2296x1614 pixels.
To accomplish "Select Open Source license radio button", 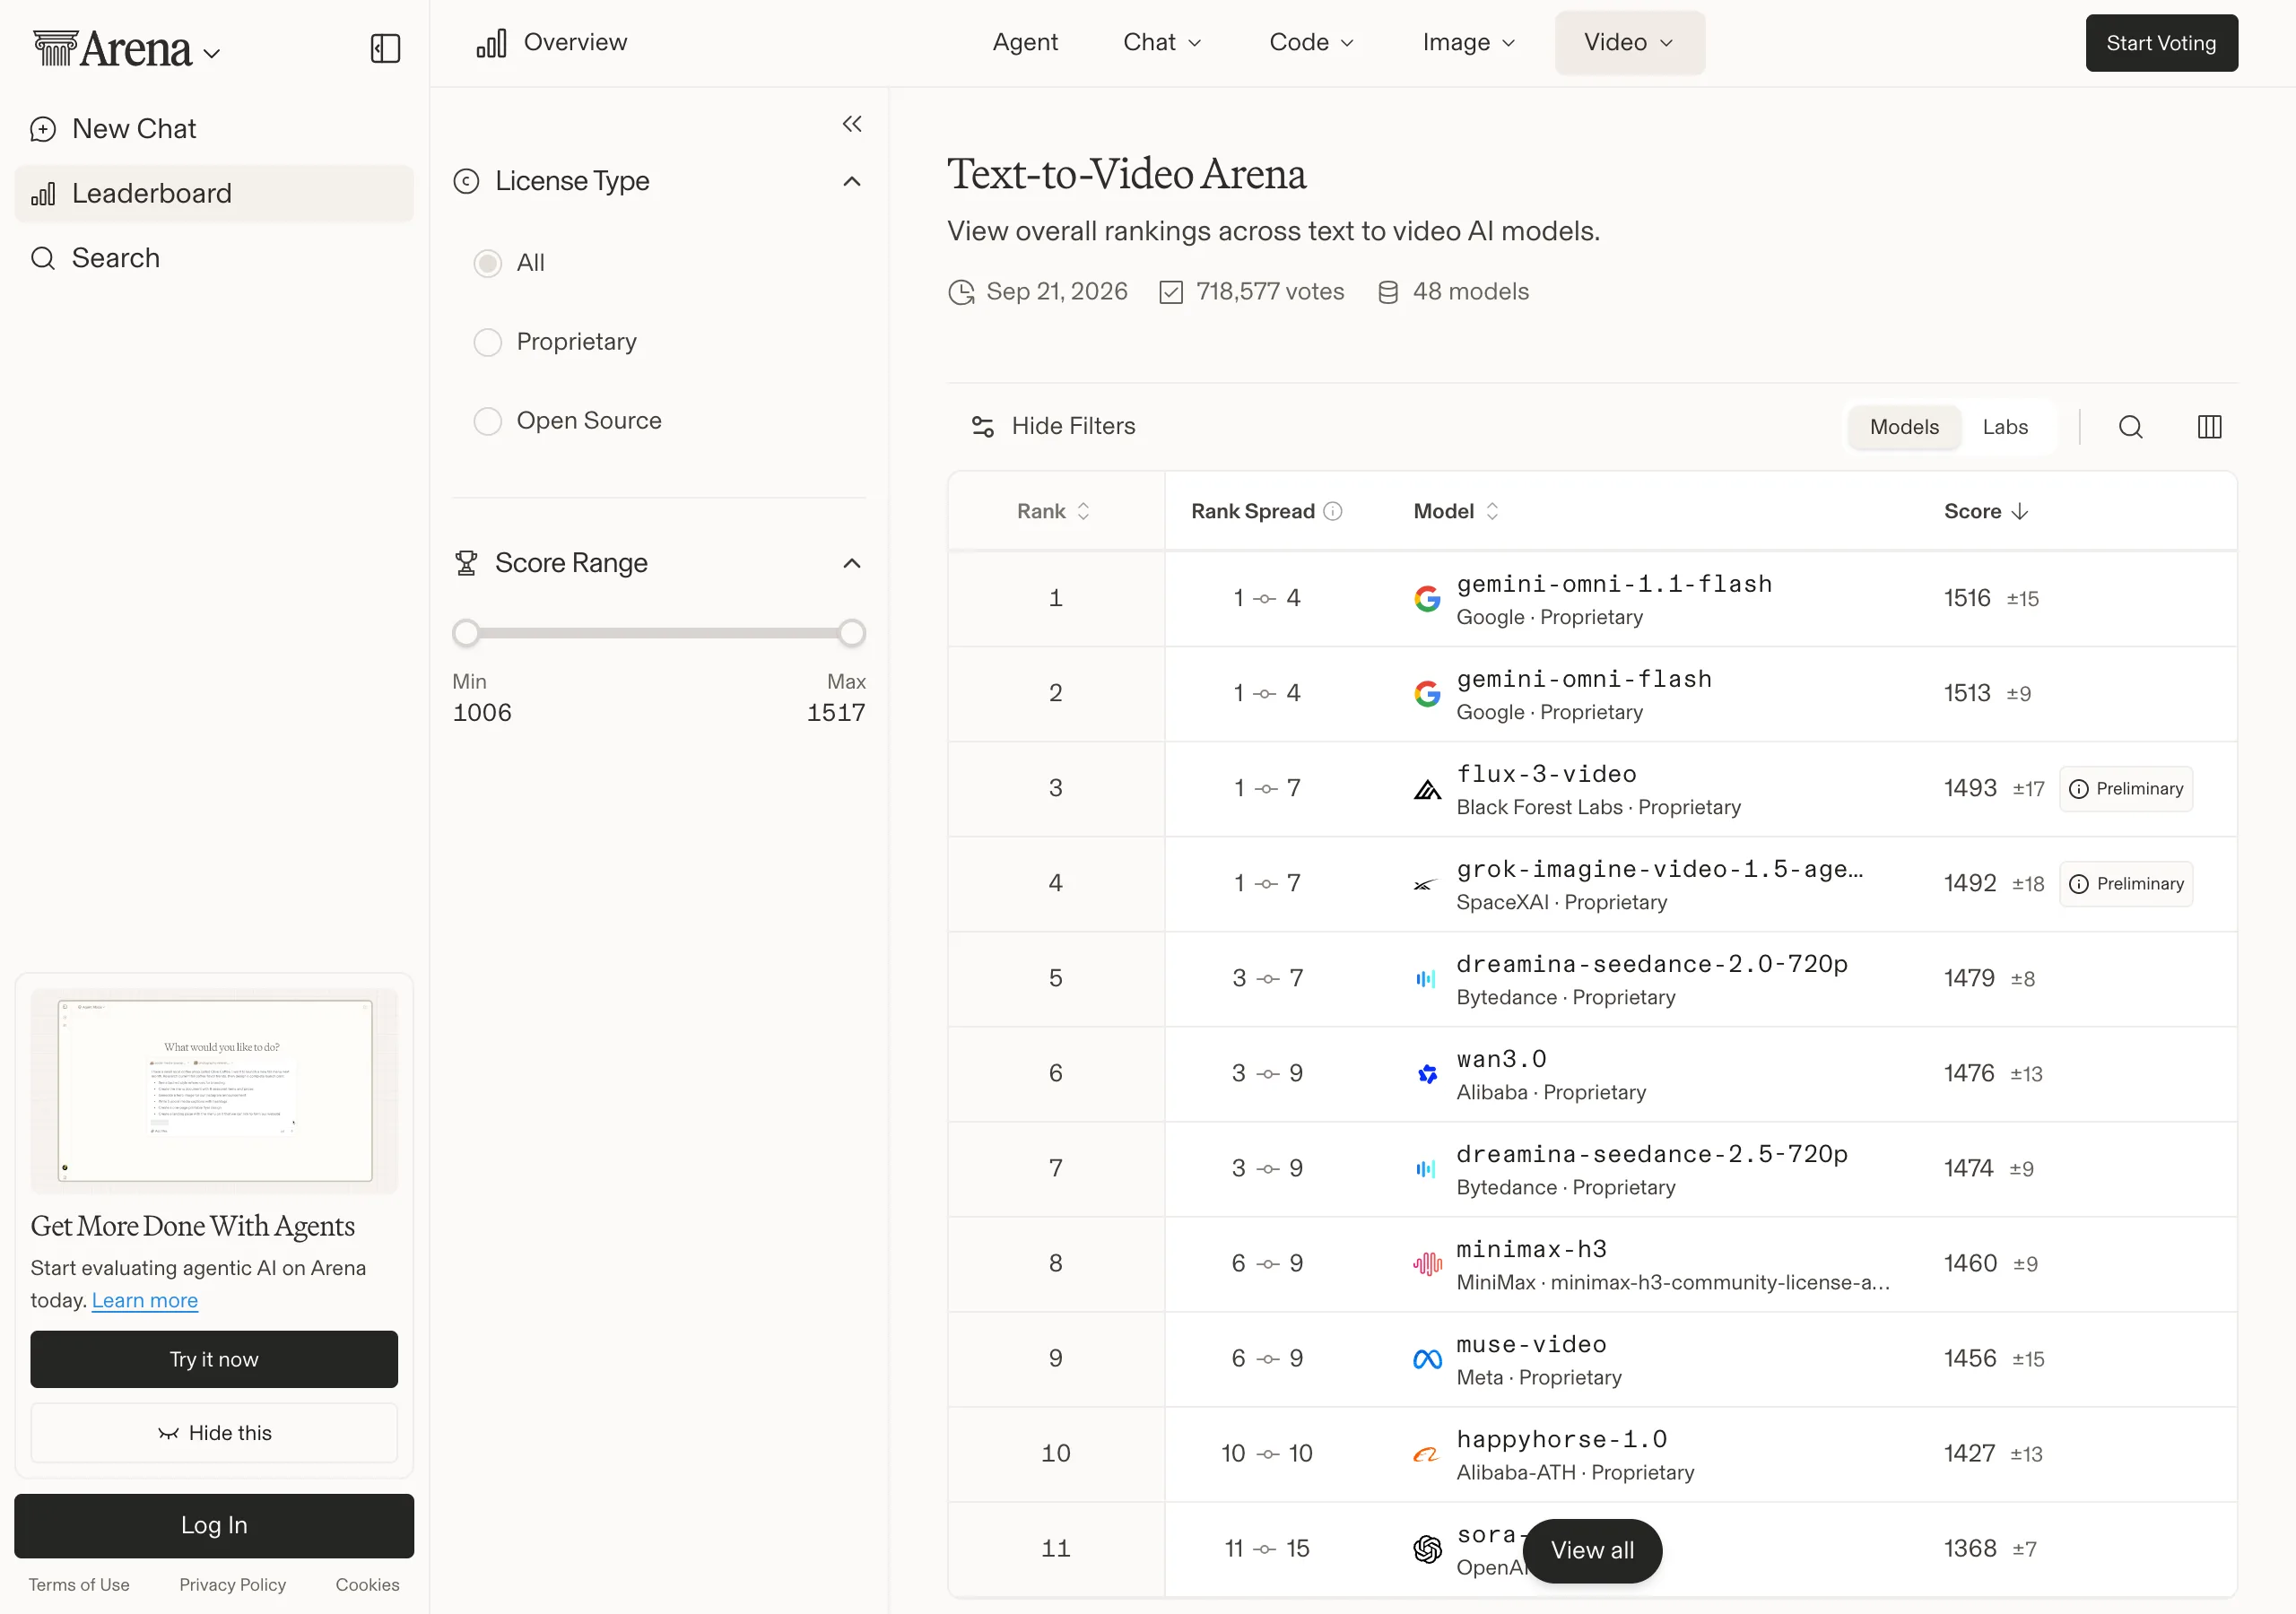I will (488, 421).
